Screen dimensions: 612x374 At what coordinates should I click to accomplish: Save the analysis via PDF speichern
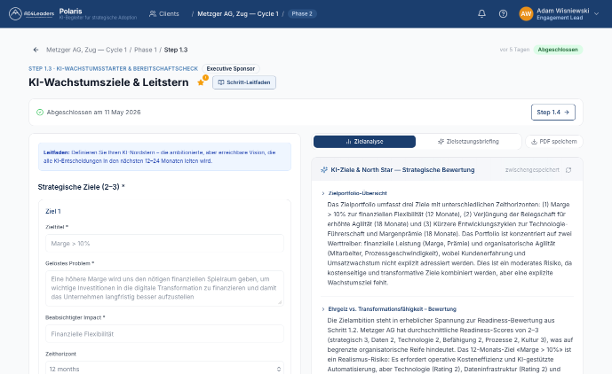(554, 142)
